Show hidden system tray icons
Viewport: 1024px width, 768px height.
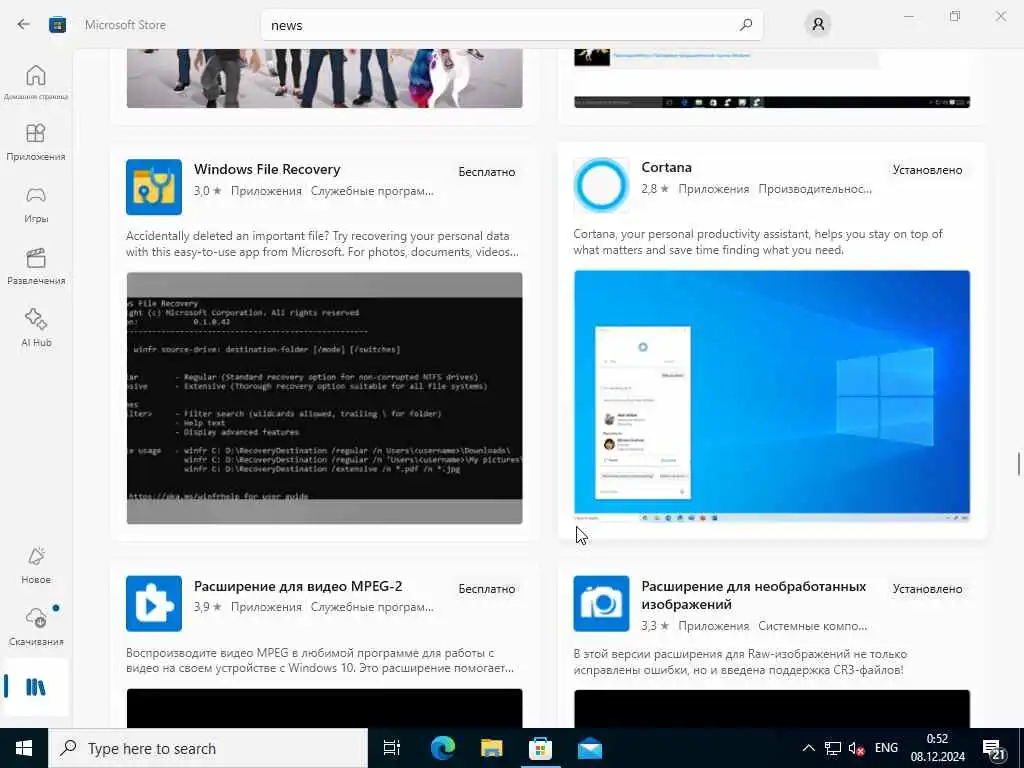pyautogui.click(x=808, y=748)
